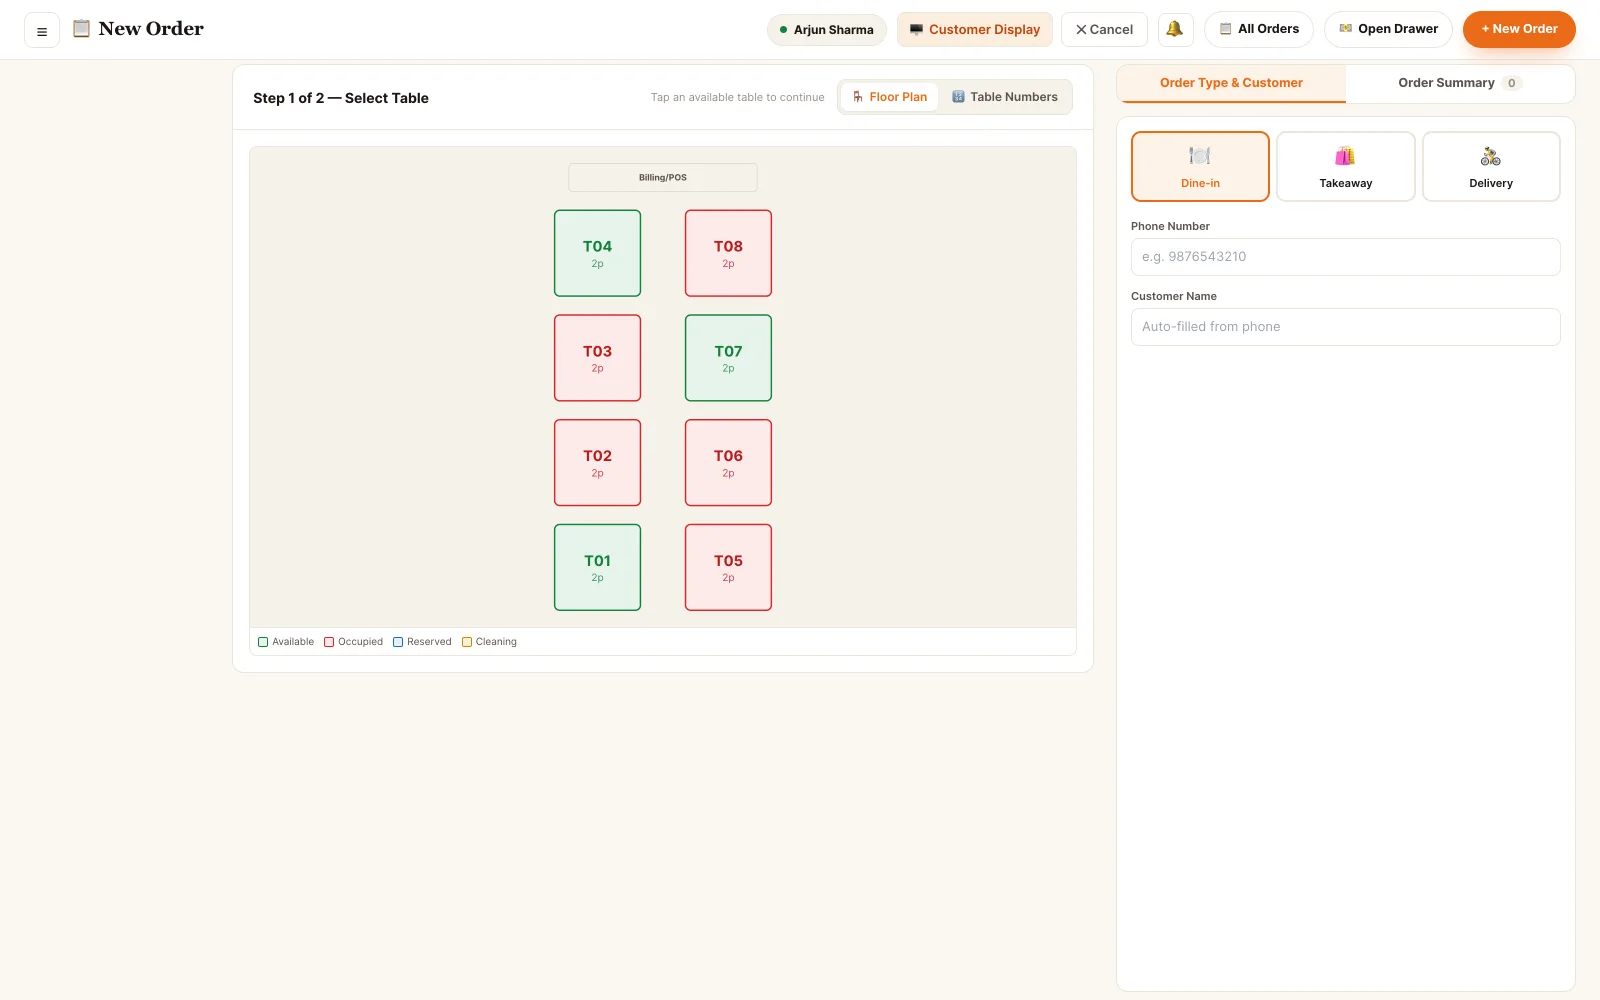Viewport: 1600px width, 1000px height.
Task: Start a + New Order
Action: click(1519, 29)
